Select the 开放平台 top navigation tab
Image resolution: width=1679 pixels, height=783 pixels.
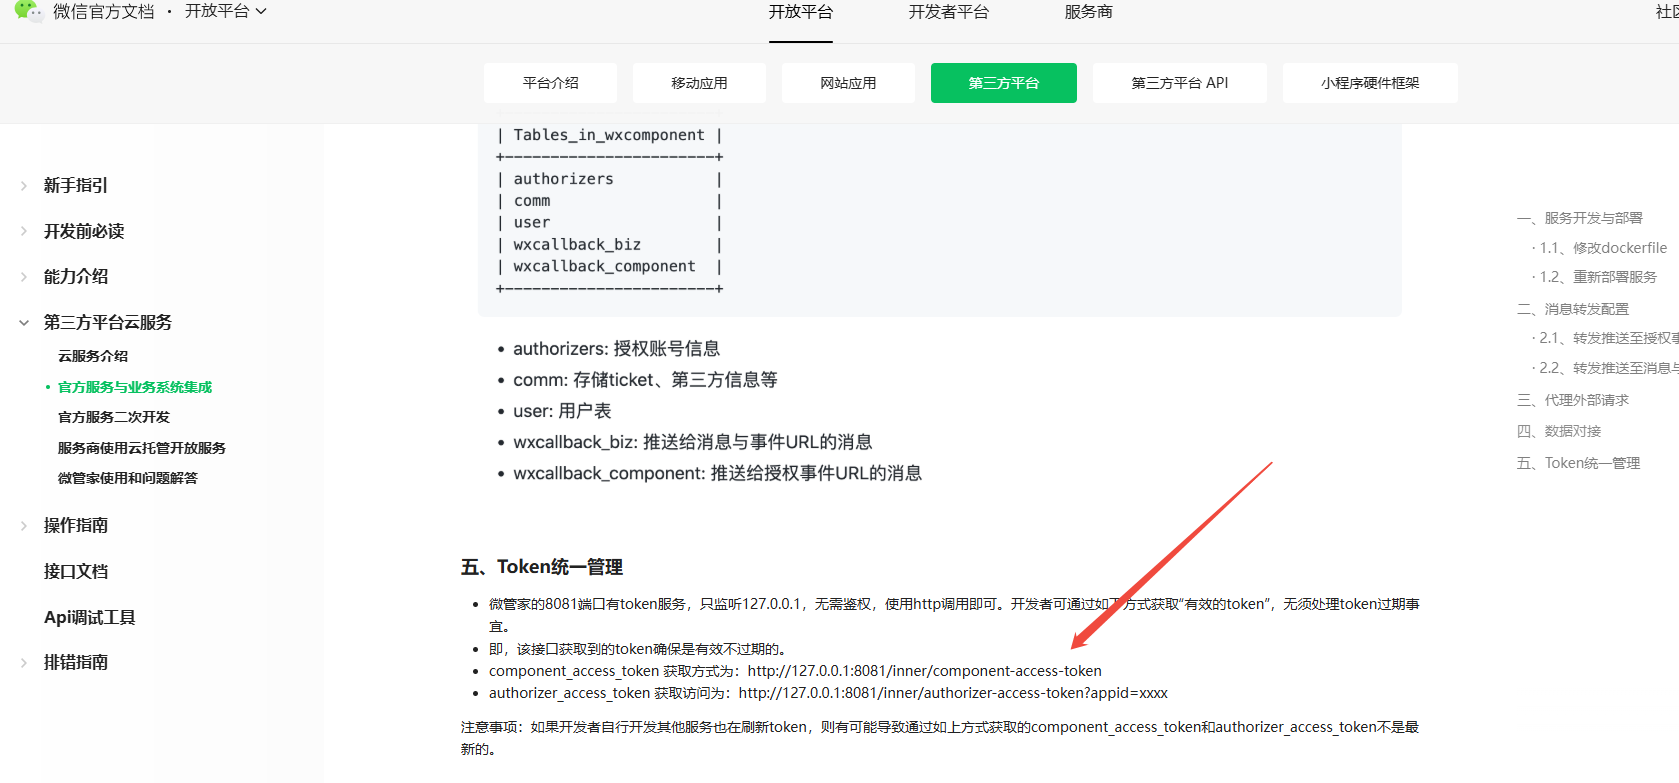pos(800,12)
